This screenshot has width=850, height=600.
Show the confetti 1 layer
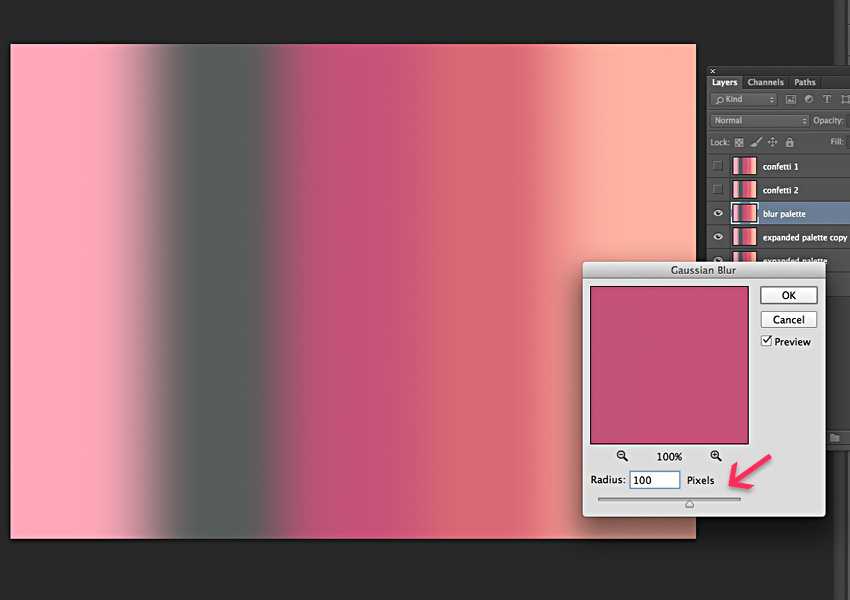[x=717, y=166]
